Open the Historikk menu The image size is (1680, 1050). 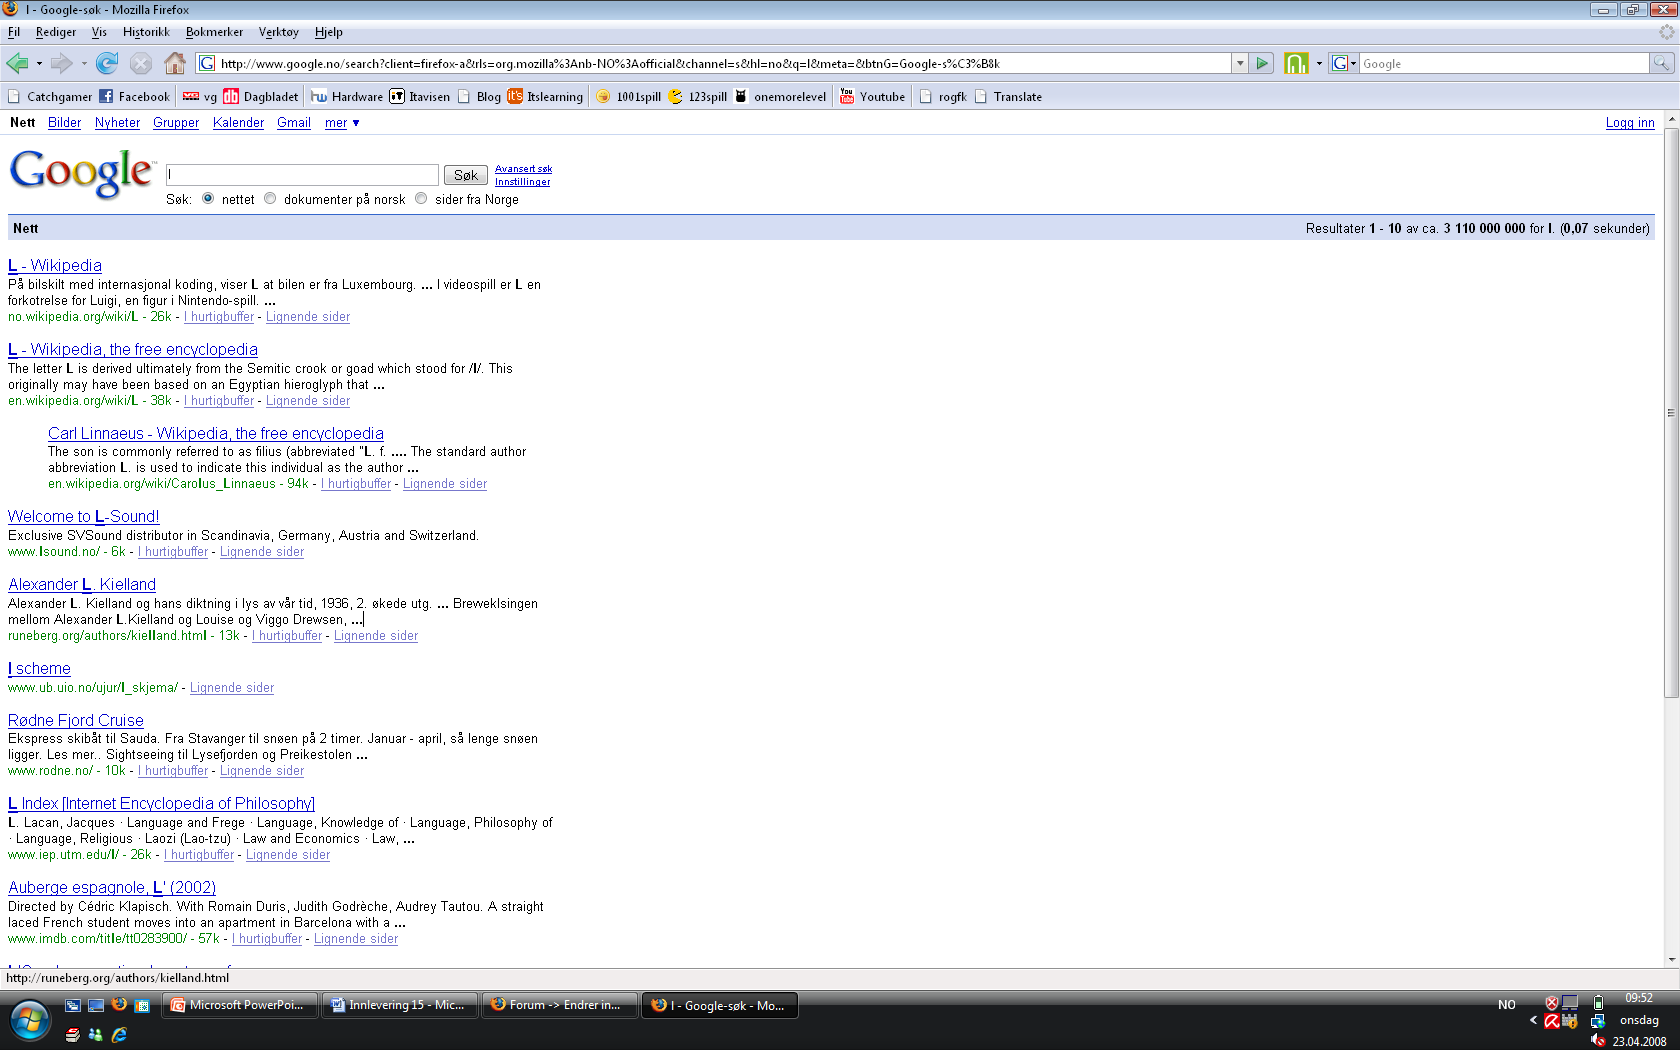tap(146, 32)
